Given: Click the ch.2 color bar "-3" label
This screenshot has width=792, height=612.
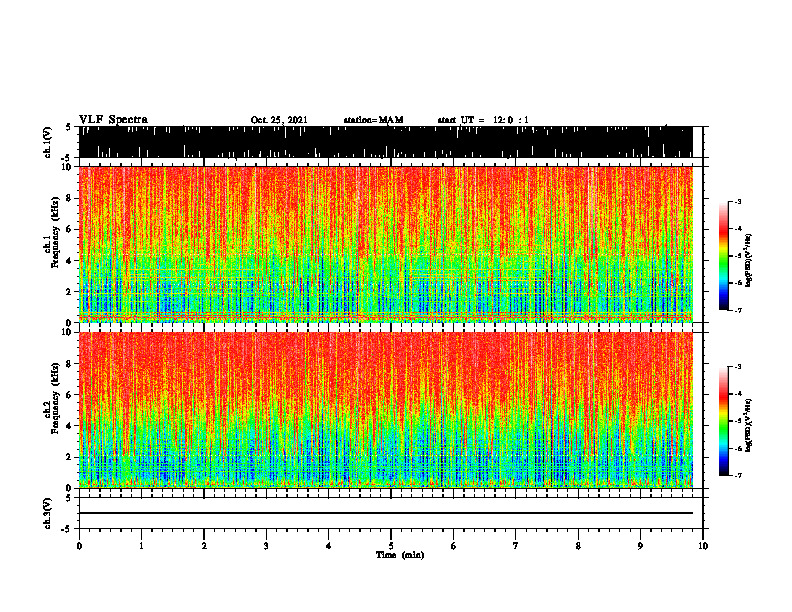Looking at the screenshot, I should [737, 367].
